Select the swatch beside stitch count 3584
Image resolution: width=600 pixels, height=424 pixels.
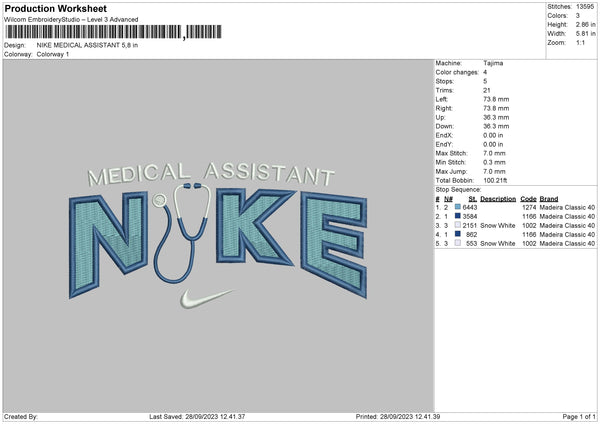coord(458,216)
